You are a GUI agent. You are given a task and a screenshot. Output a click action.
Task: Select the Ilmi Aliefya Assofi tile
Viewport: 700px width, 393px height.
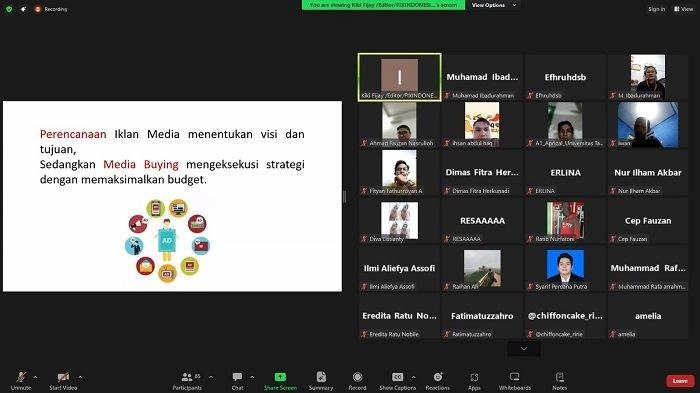(x=400, y=268)
